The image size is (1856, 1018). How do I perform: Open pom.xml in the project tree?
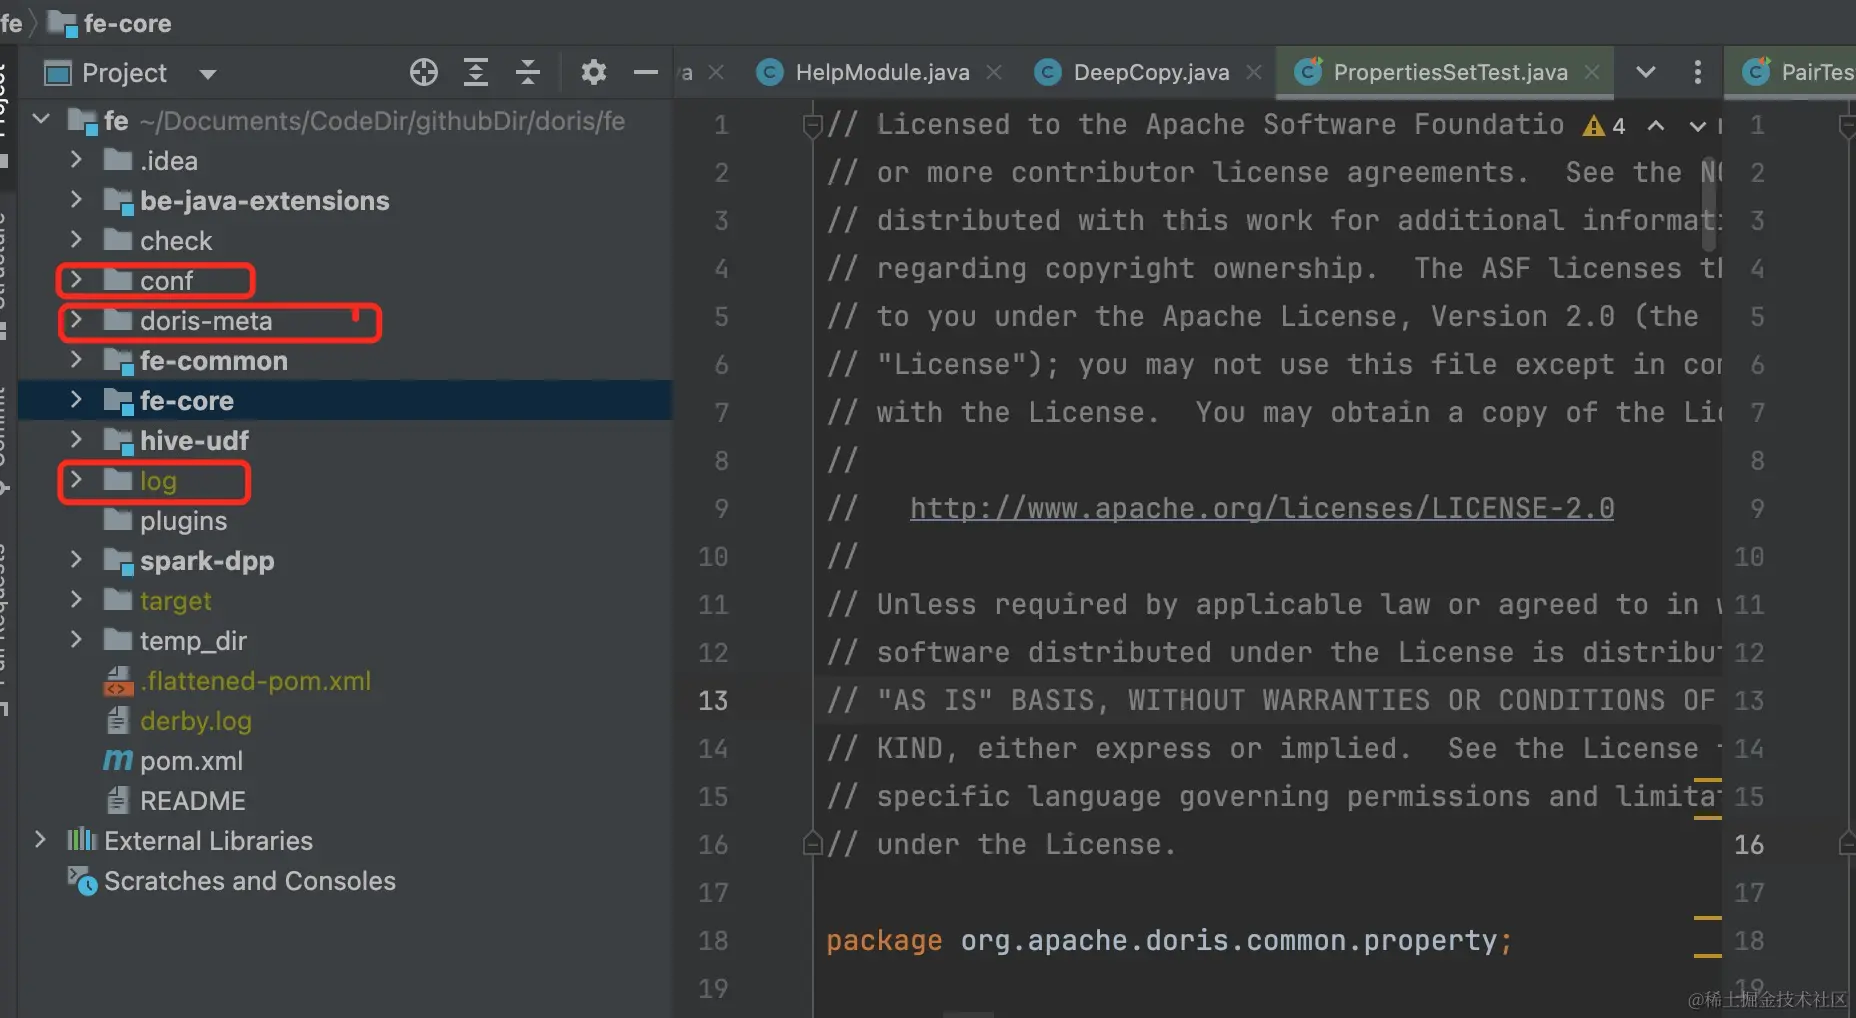coord(191,761)
